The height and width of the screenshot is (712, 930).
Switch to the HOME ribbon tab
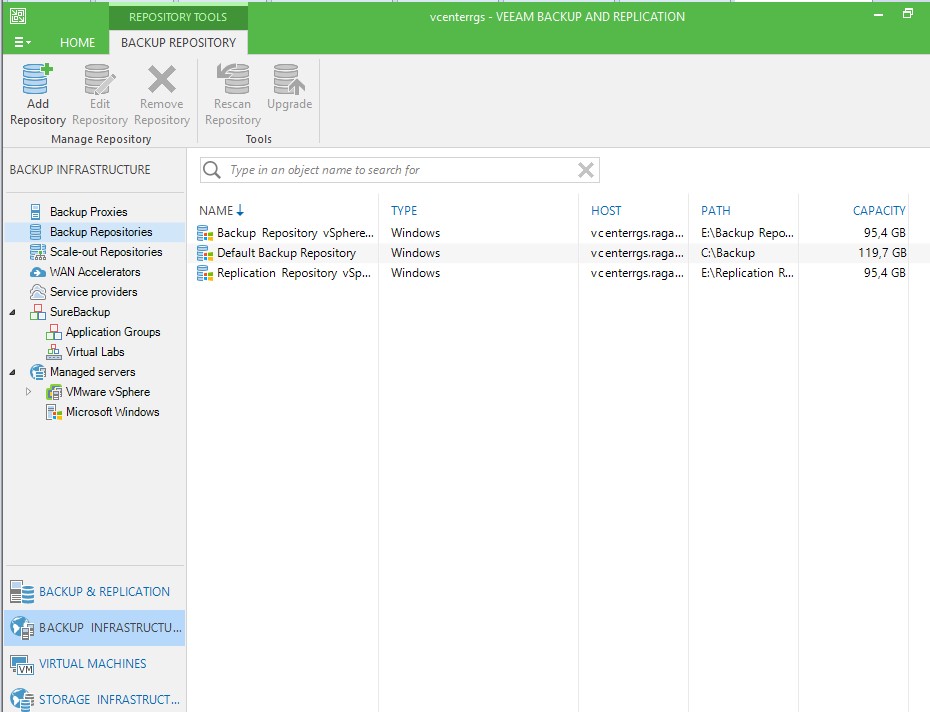(x=76, y=42)
